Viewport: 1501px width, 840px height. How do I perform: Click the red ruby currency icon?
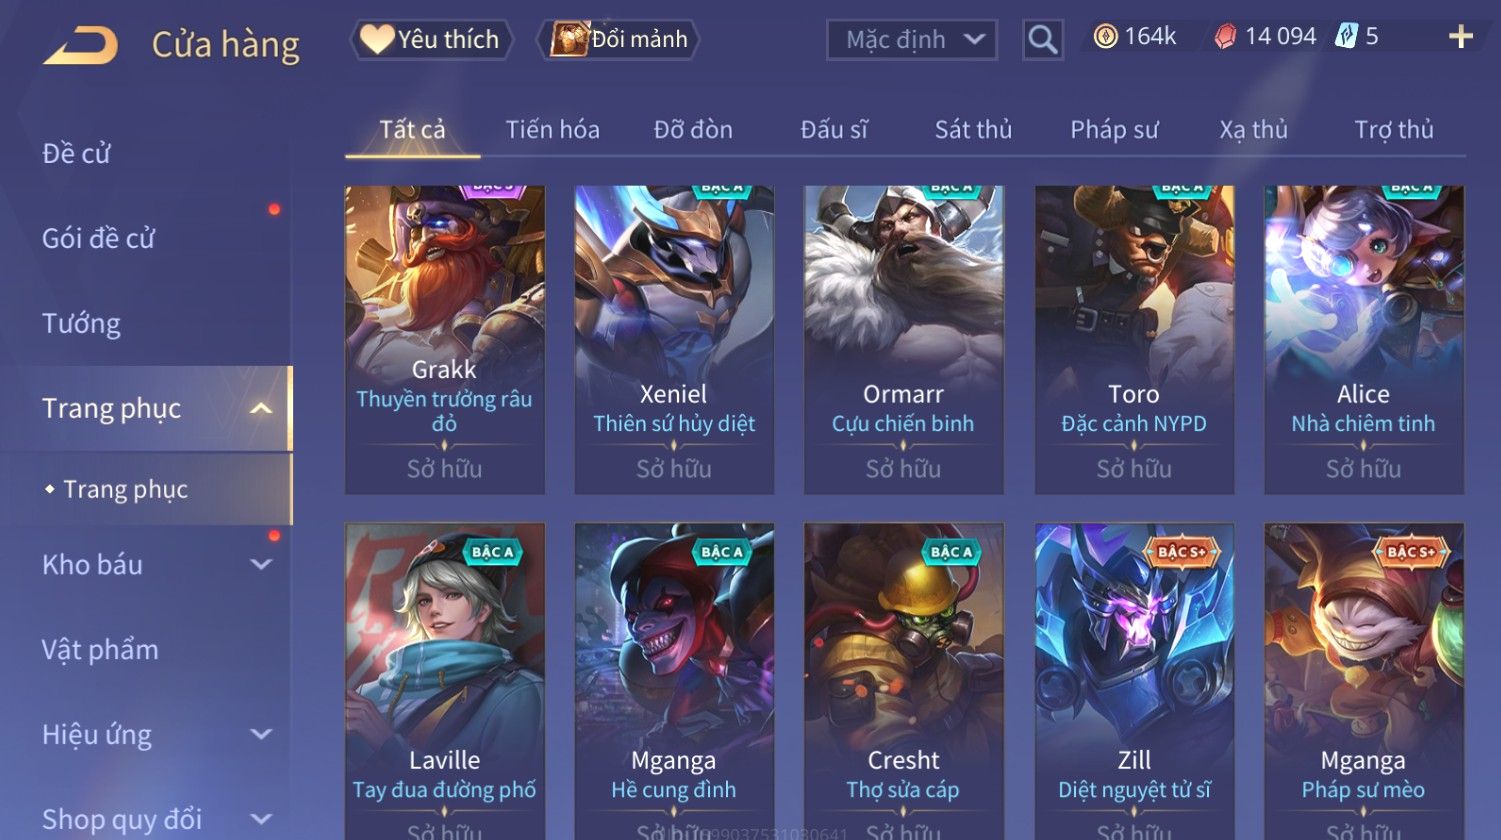tap(1225, 37)
